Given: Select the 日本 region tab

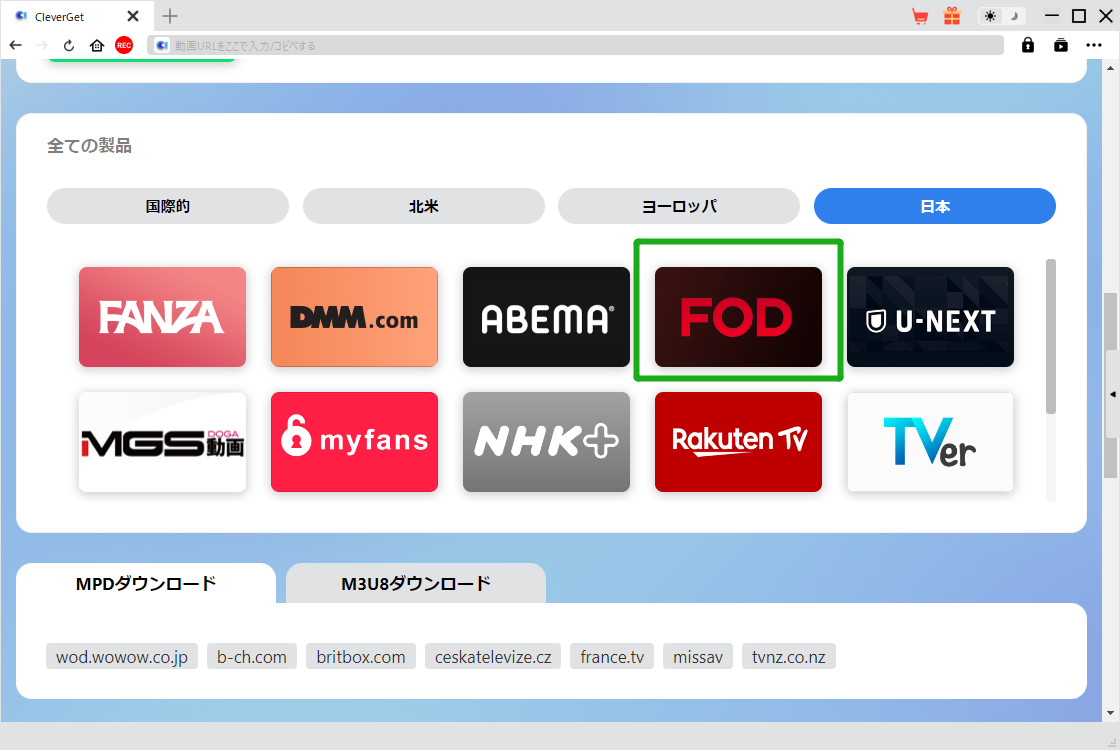Looking at the screenshot, I should pos(934,206).
